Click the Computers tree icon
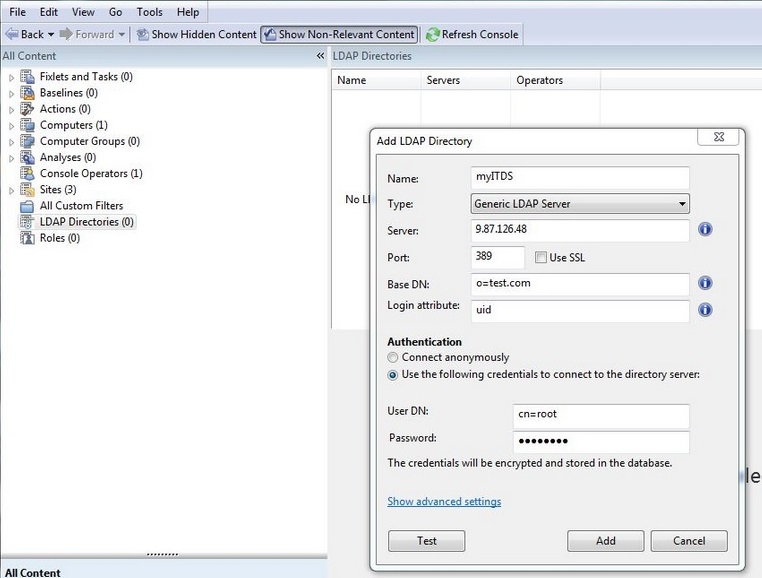Screen dimensions: 762x578 pyautogui.click(x=27, y=125)
